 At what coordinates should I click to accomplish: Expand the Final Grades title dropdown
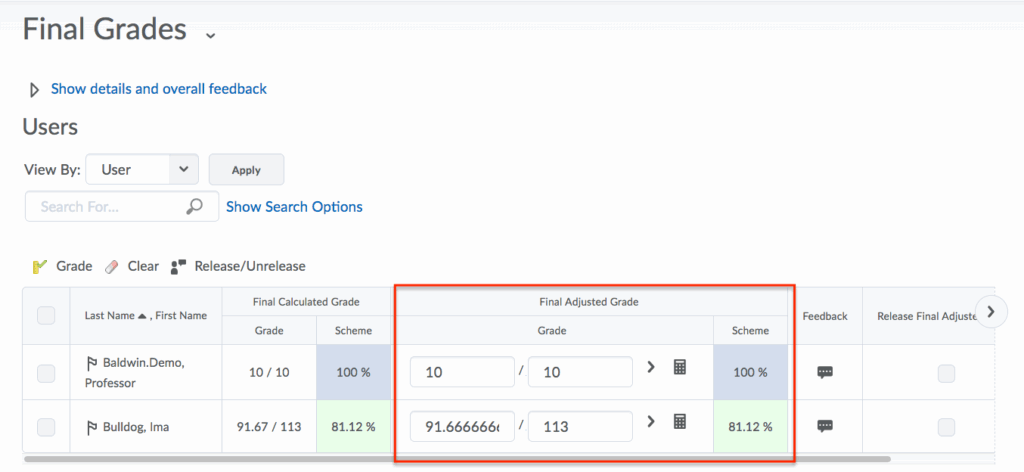[x=210, y=35]
